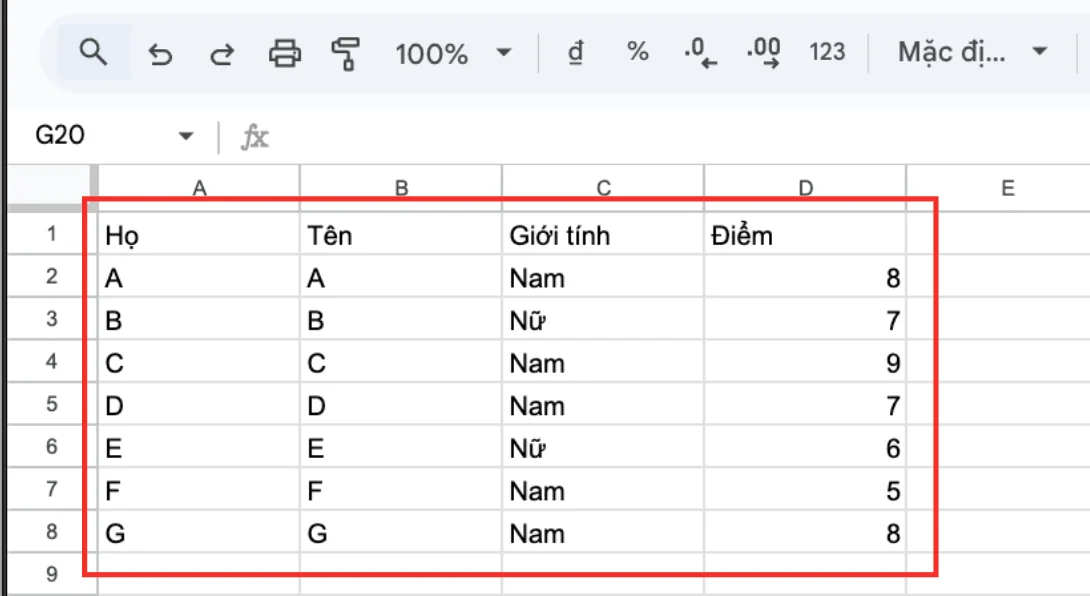
Task: Click the cell containing Tên
Action: click(401, 234)
